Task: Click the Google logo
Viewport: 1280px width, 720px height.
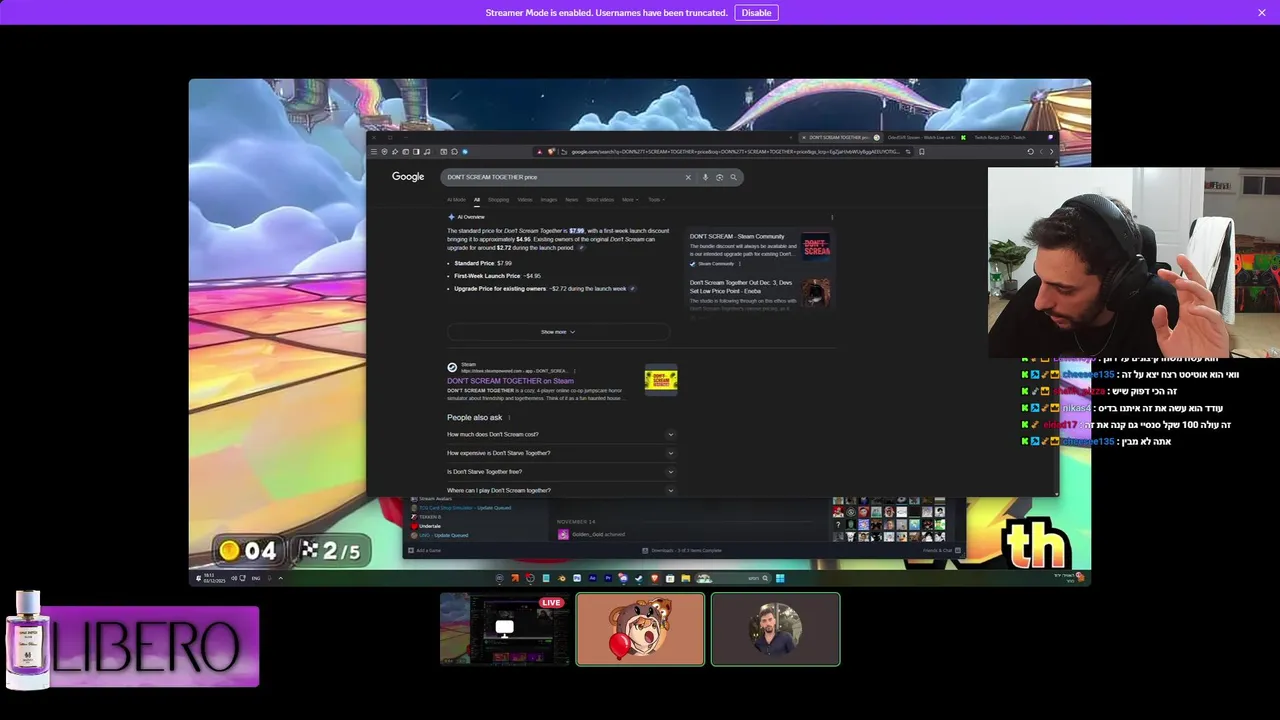Action: click(408, 177)
